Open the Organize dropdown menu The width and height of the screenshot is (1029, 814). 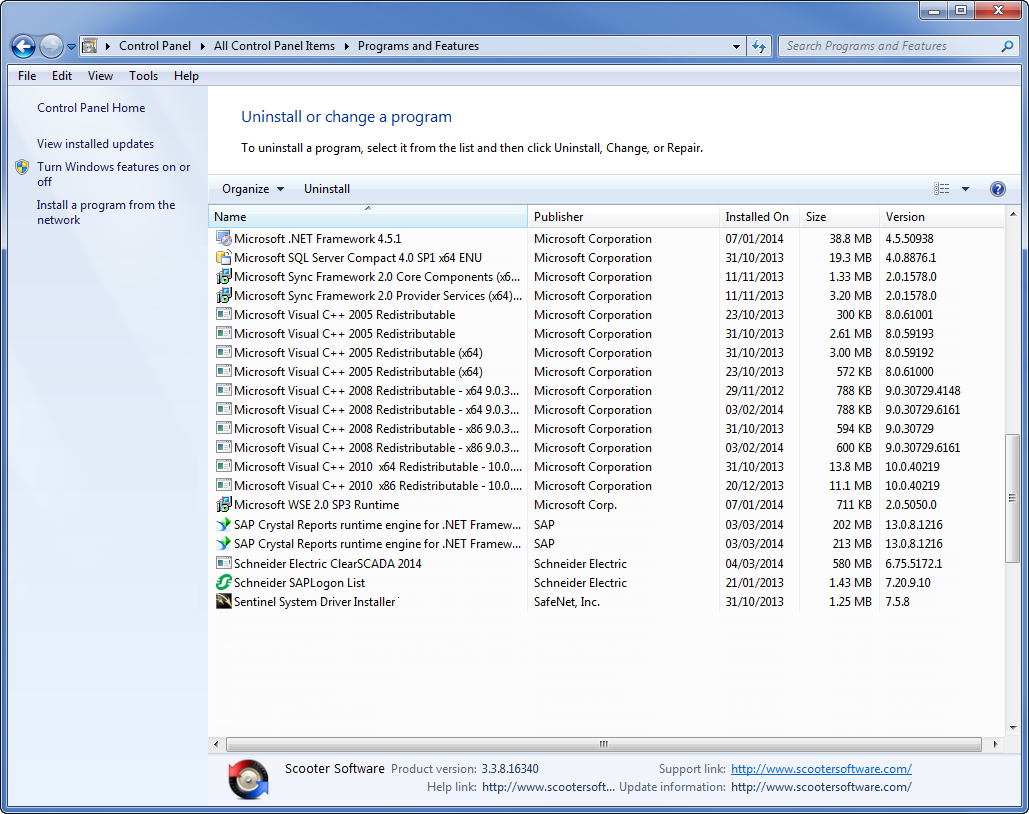pyautogui.click(x=253, y=189)
